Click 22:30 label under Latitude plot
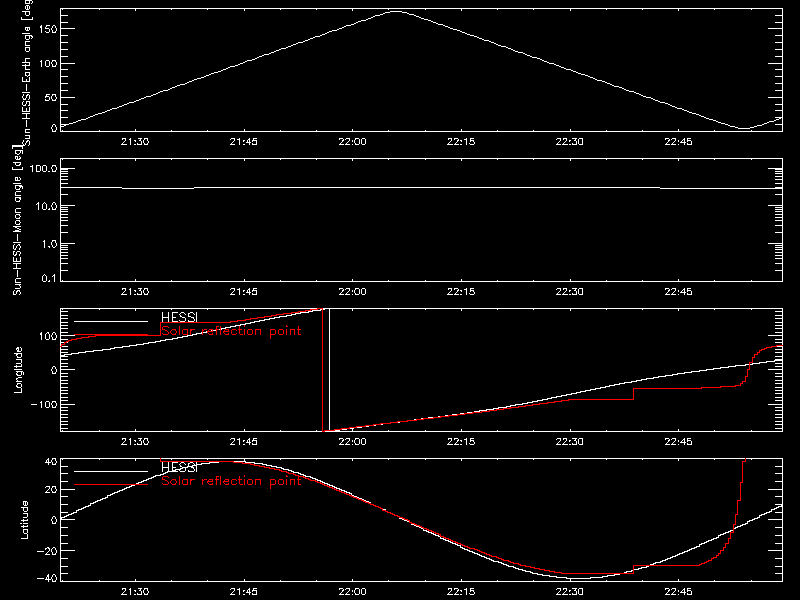This screenshot has width=800, height=600. click(x=570, y=592)
